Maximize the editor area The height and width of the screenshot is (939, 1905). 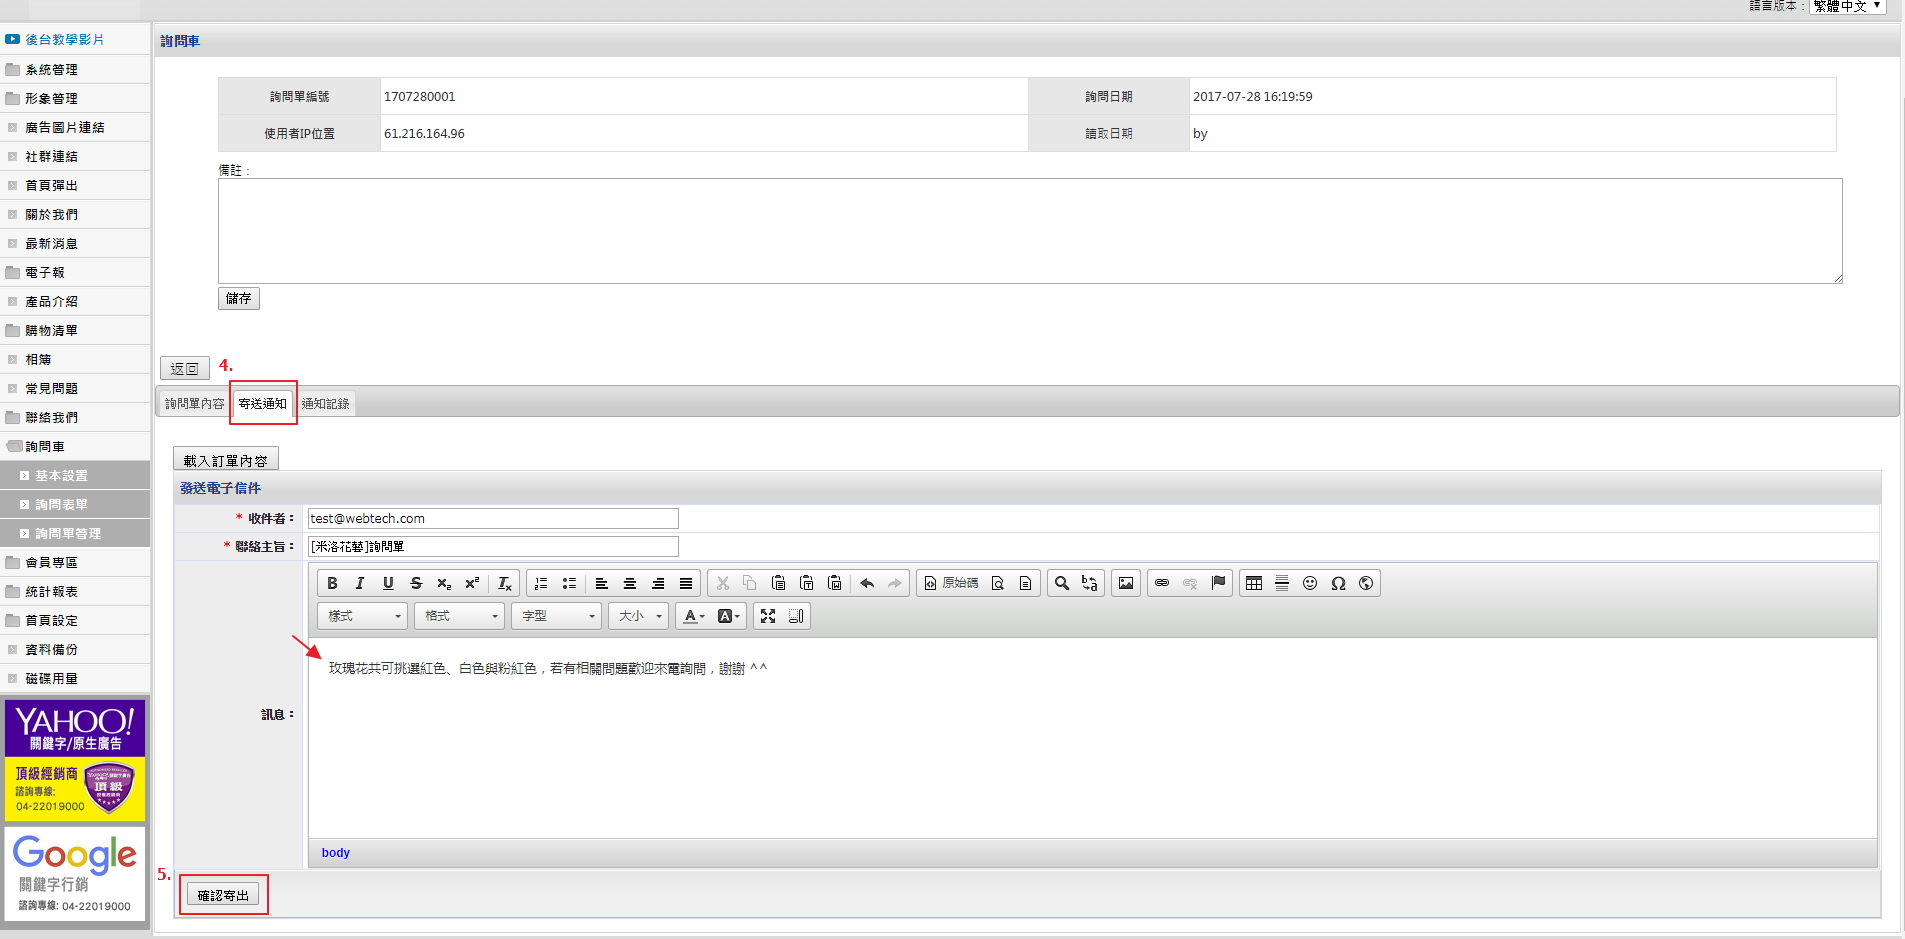(x=767, y=616)
